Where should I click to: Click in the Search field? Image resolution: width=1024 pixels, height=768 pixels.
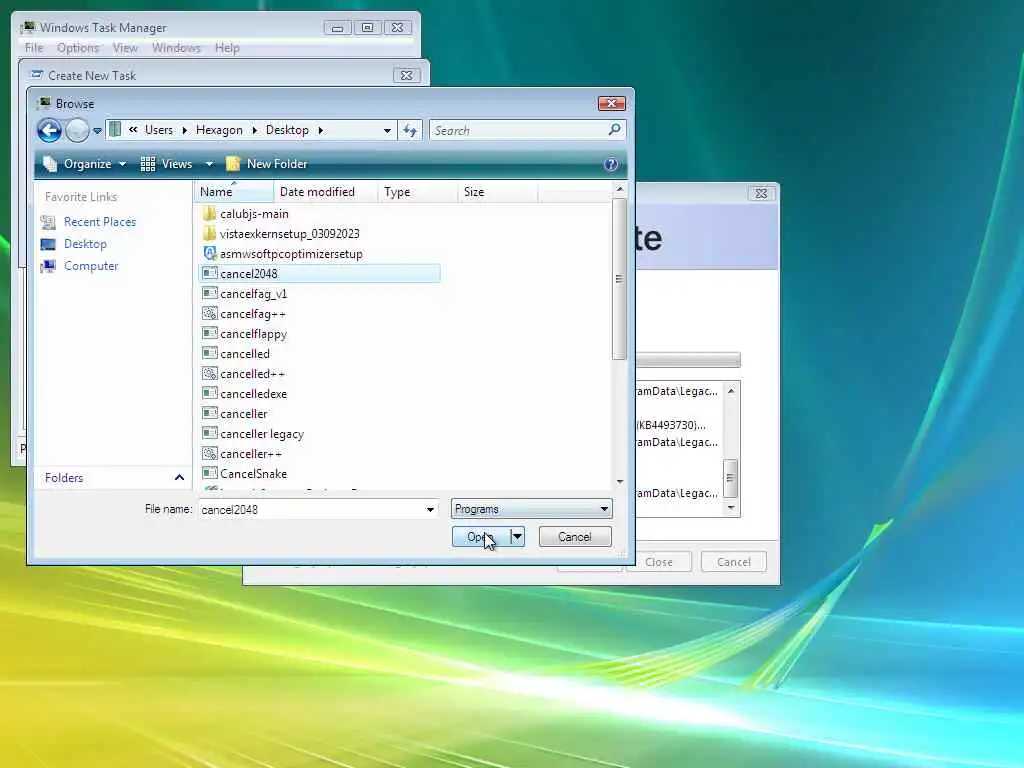pos(519,130)
